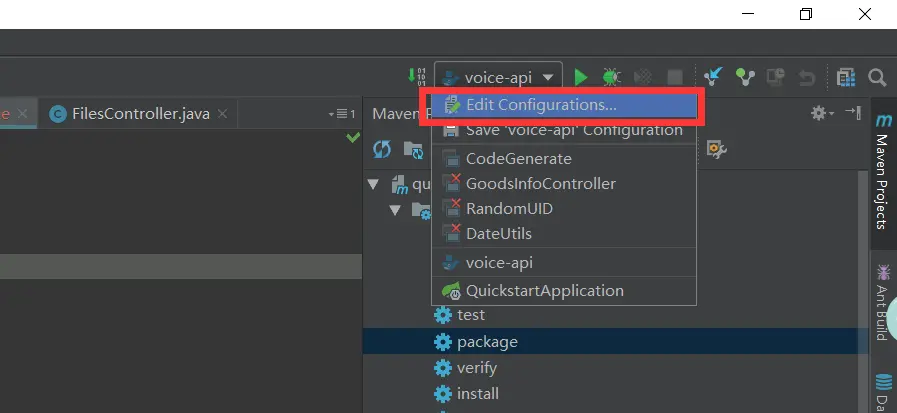Pick the CodeGenerate run configuration
897x413 pixels.
[x=563, y=158]
